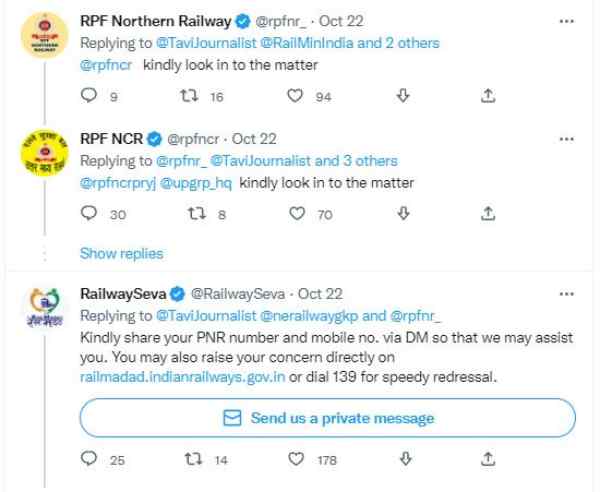Open more options for RailwaySeva tweet

(568, 293)
